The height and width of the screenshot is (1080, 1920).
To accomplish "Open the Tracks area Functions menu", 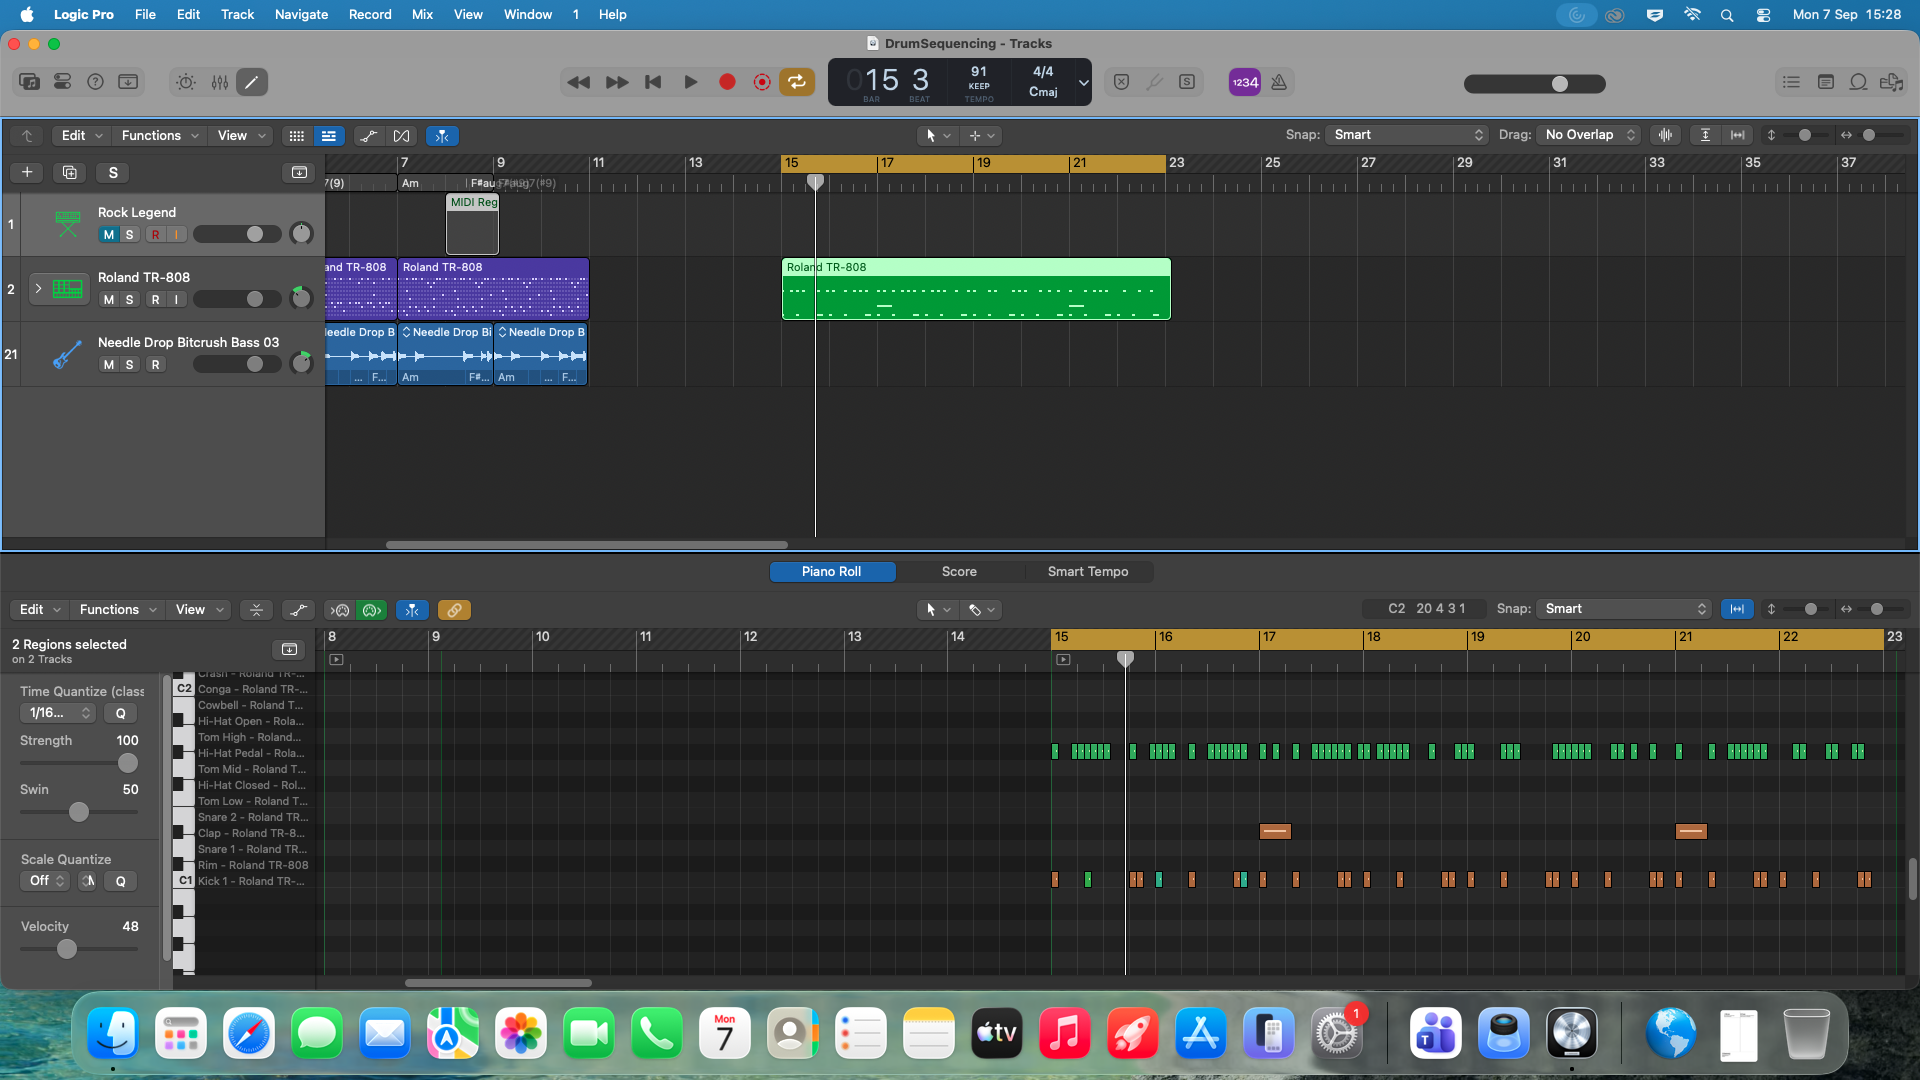I will (160, 135).
